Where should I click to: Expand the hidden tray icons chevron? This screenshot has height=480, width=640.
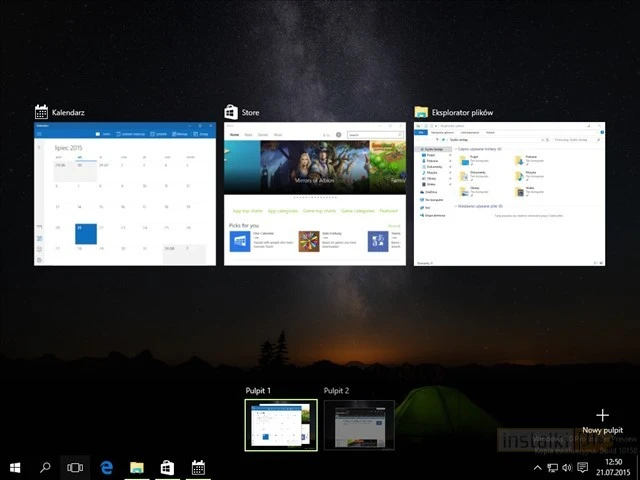pyautogui.click(x=537, y=467)
